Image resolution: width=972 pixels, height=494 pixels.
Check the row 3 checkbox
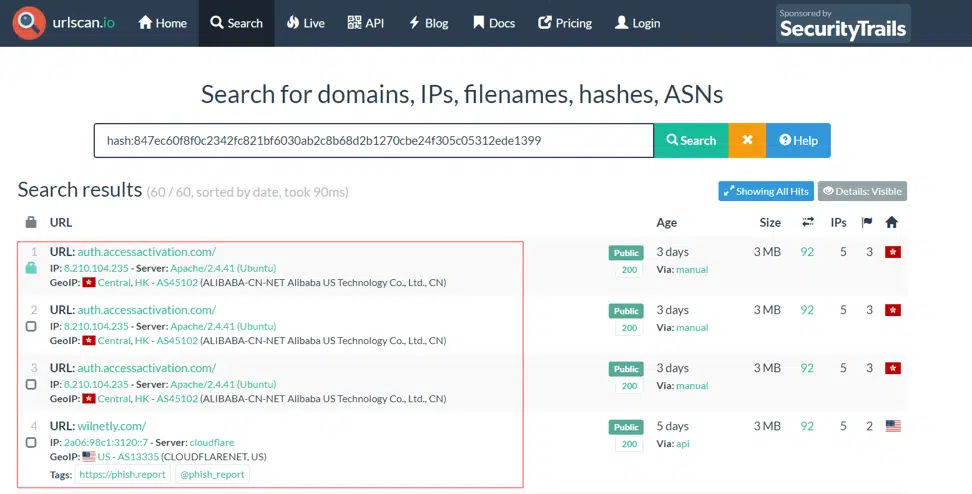31,384
